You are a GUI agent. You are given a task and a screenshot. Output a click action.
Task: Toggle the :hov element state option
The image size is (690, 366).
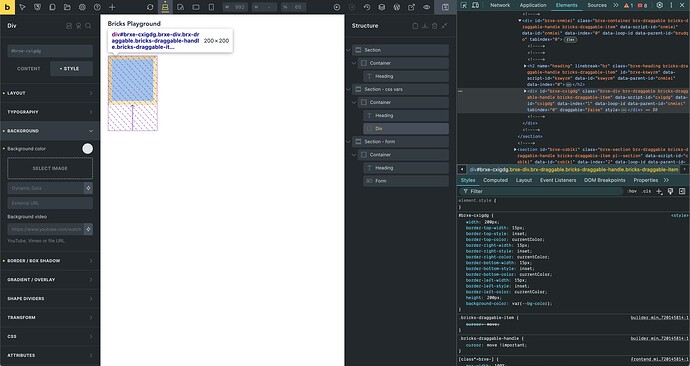pyautogui.click(x=632, y=191)
